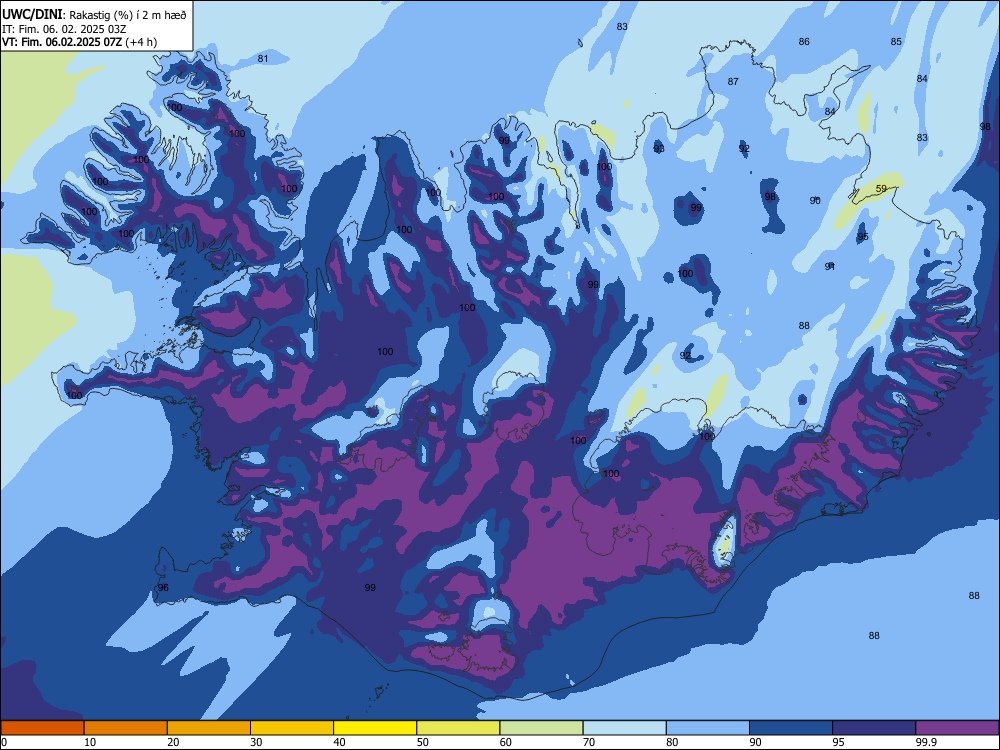Click the legend scale label 90

[755, 742]
